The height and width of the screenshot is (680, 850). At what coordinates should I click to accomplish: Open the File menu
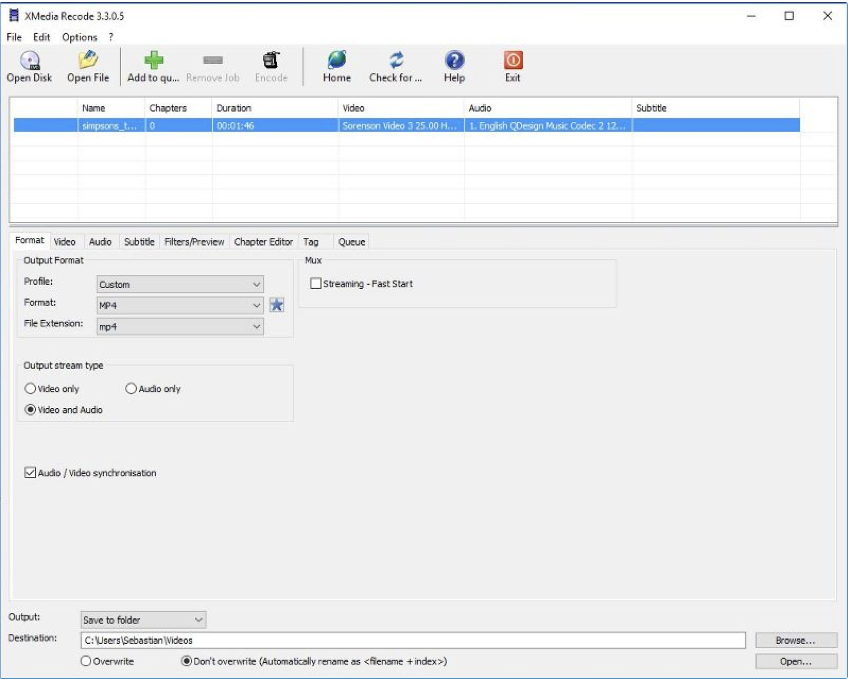[14, 37]
